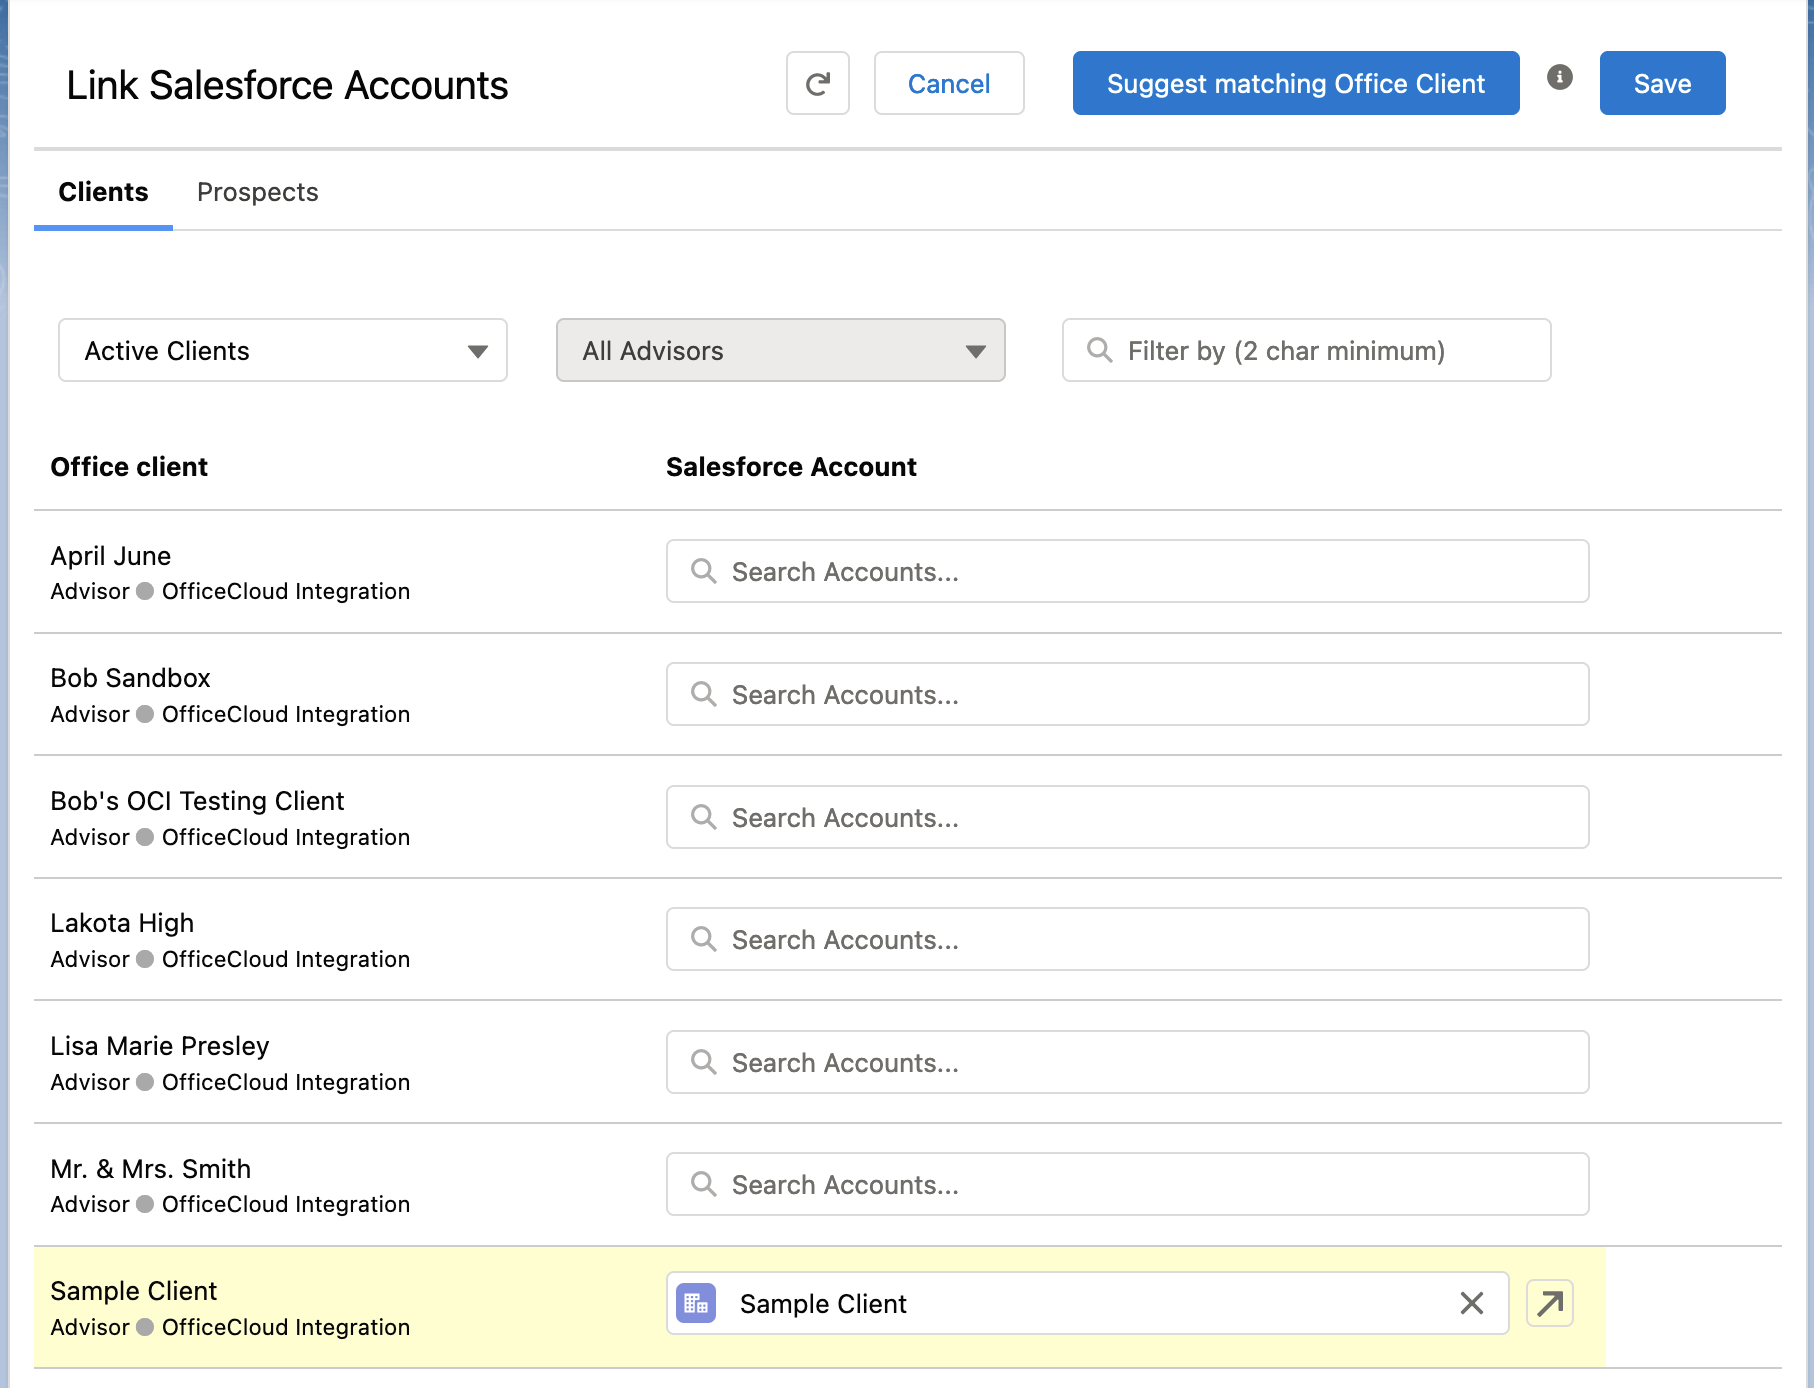
Task: Click Search Accounts field for Lisa Marie Presley
Action: [1127, 1062]
